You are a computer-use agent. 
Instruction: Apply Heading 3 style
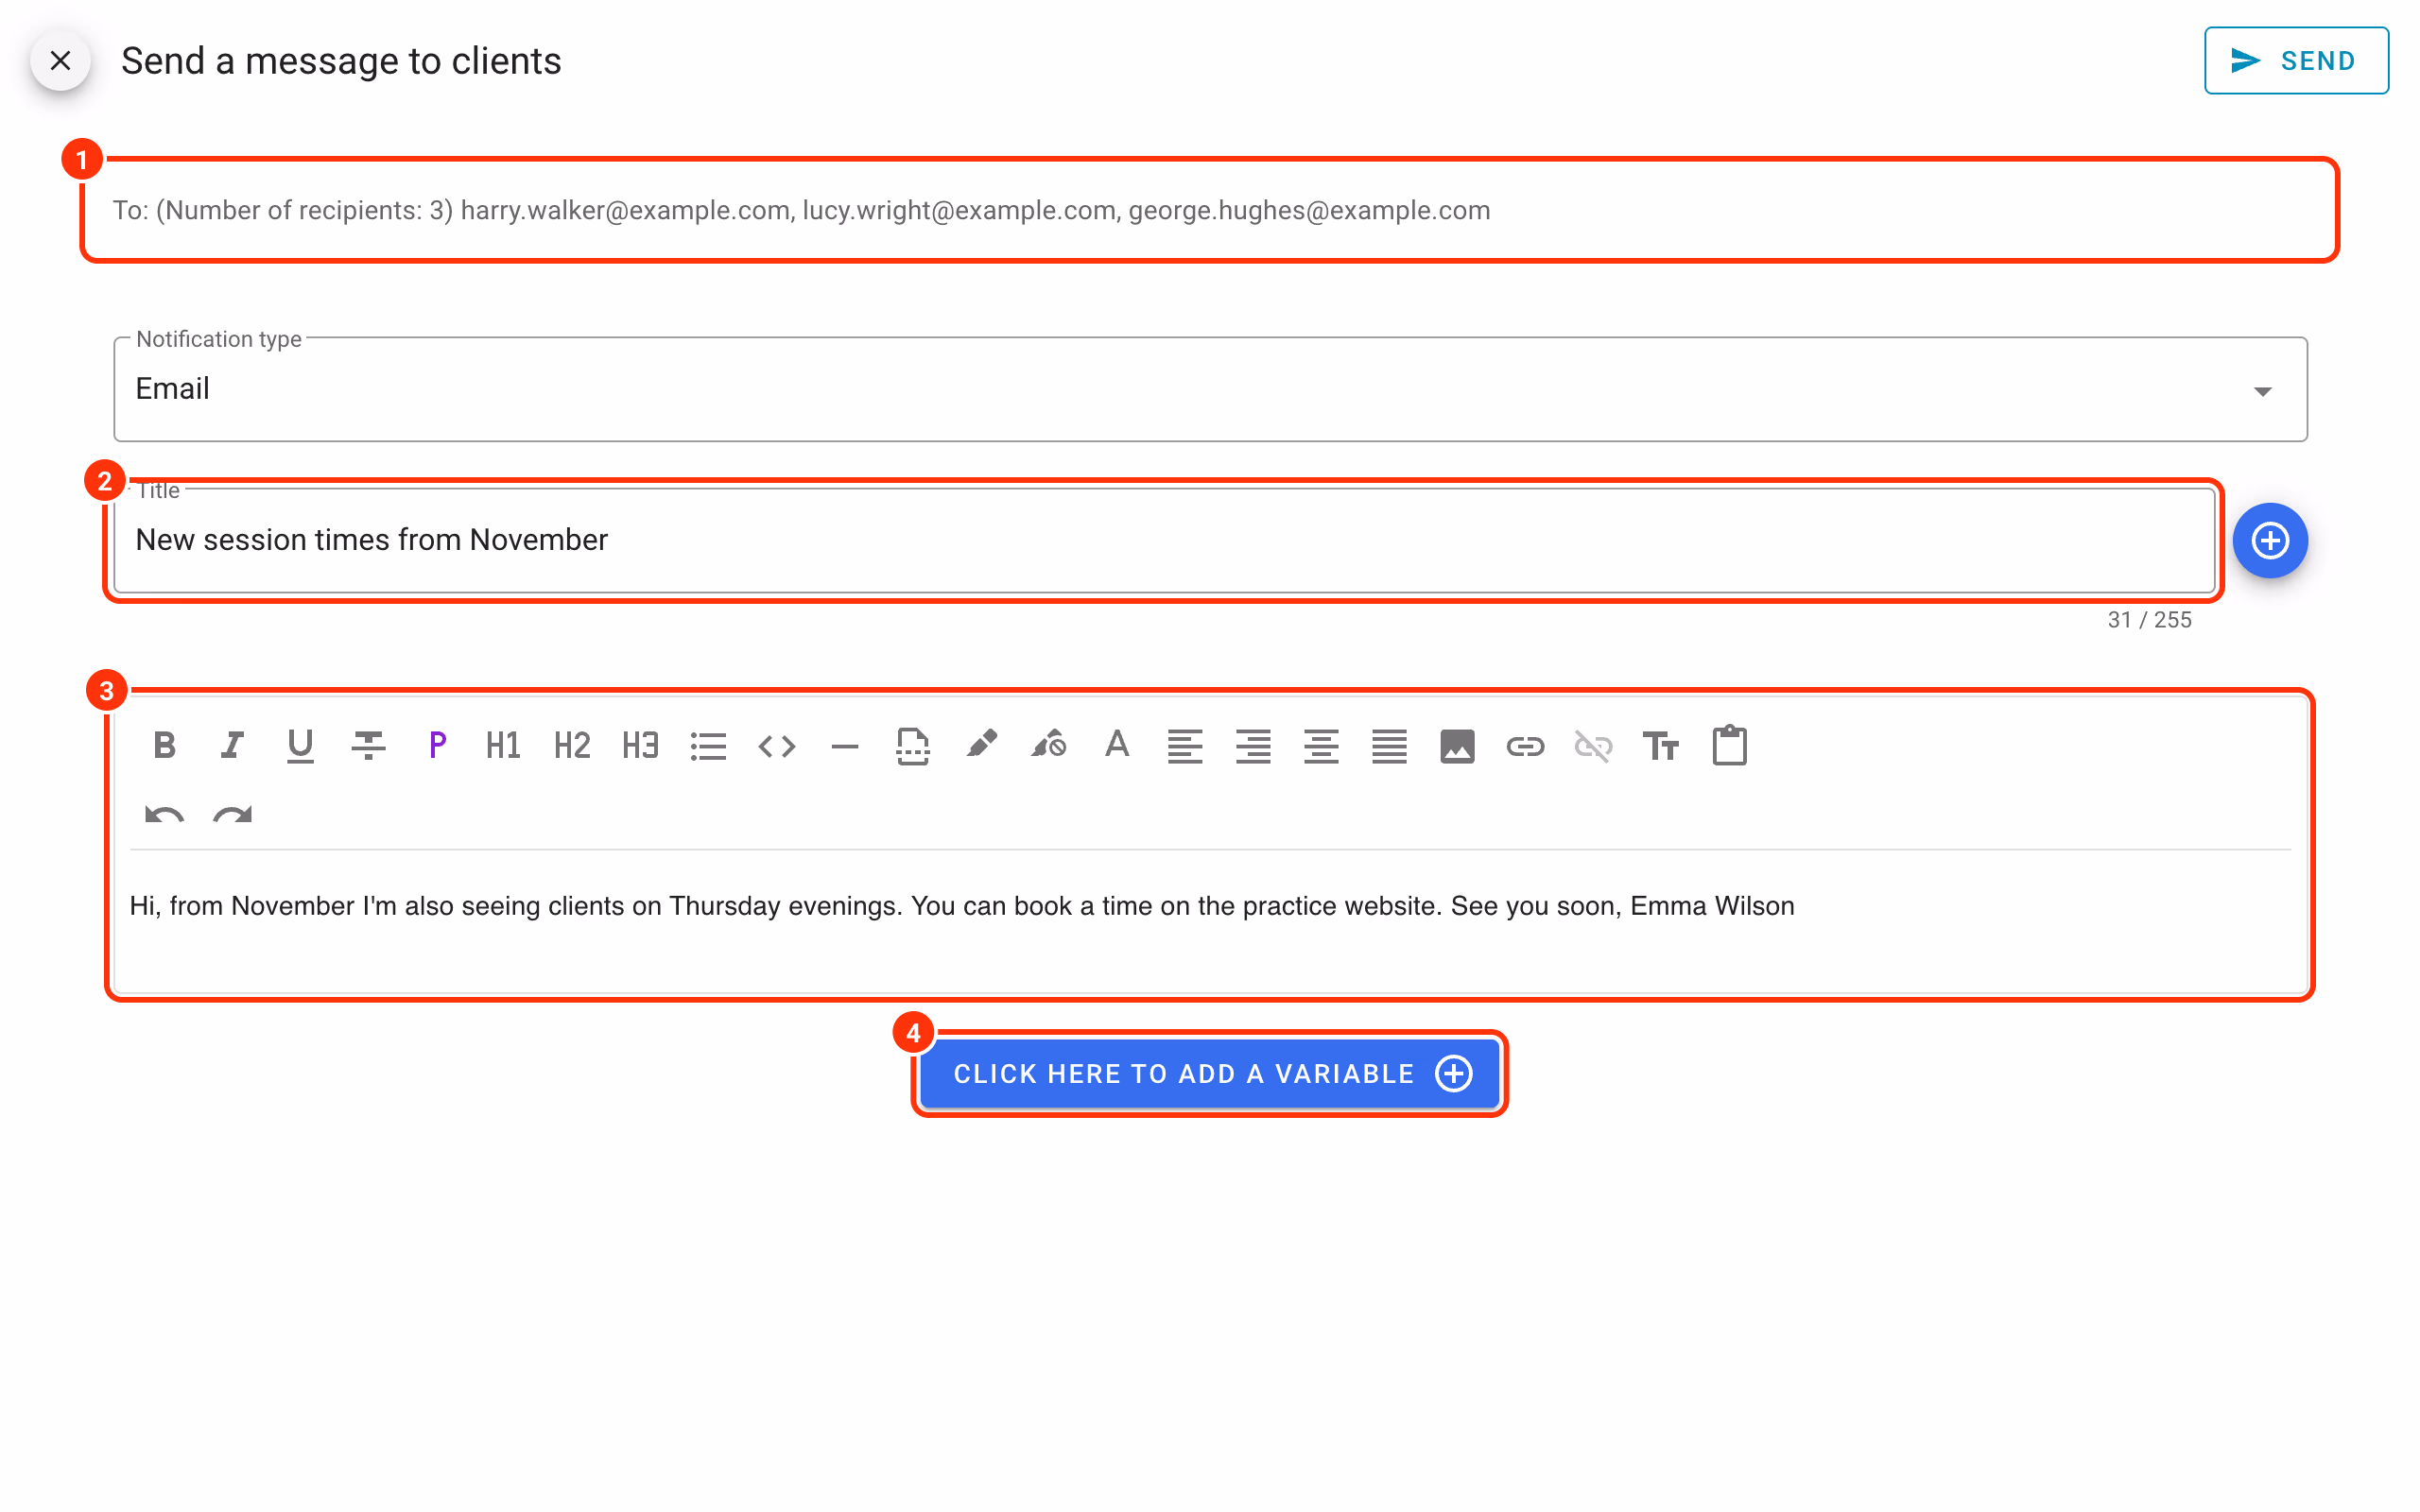pos(640,745)
